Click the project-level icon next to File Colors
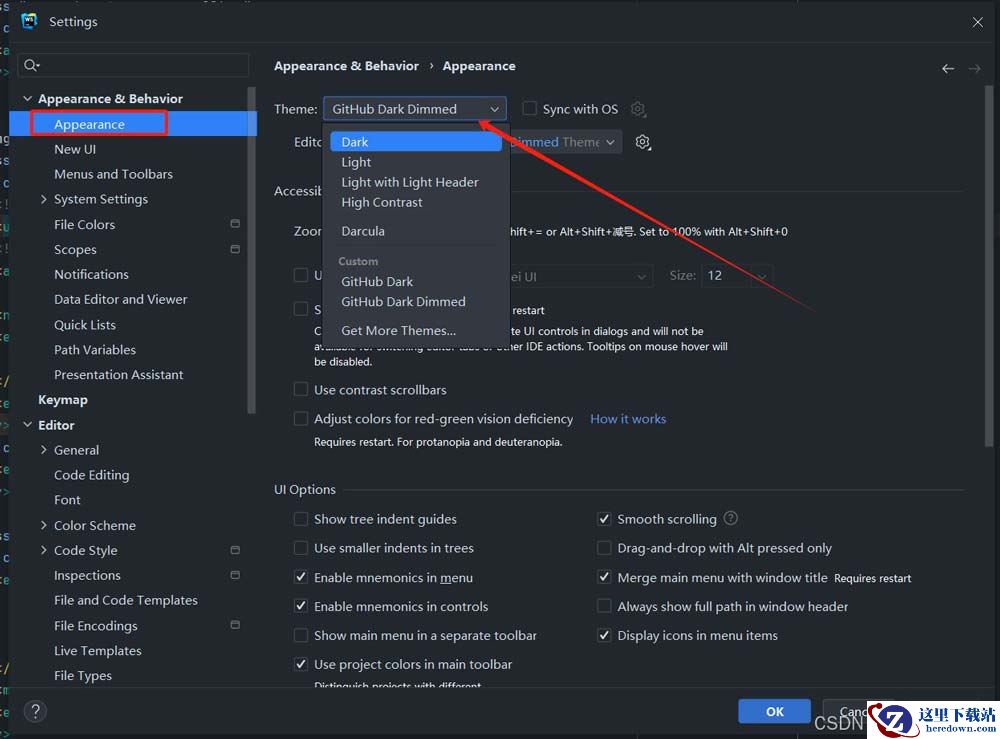 [235, 224]
